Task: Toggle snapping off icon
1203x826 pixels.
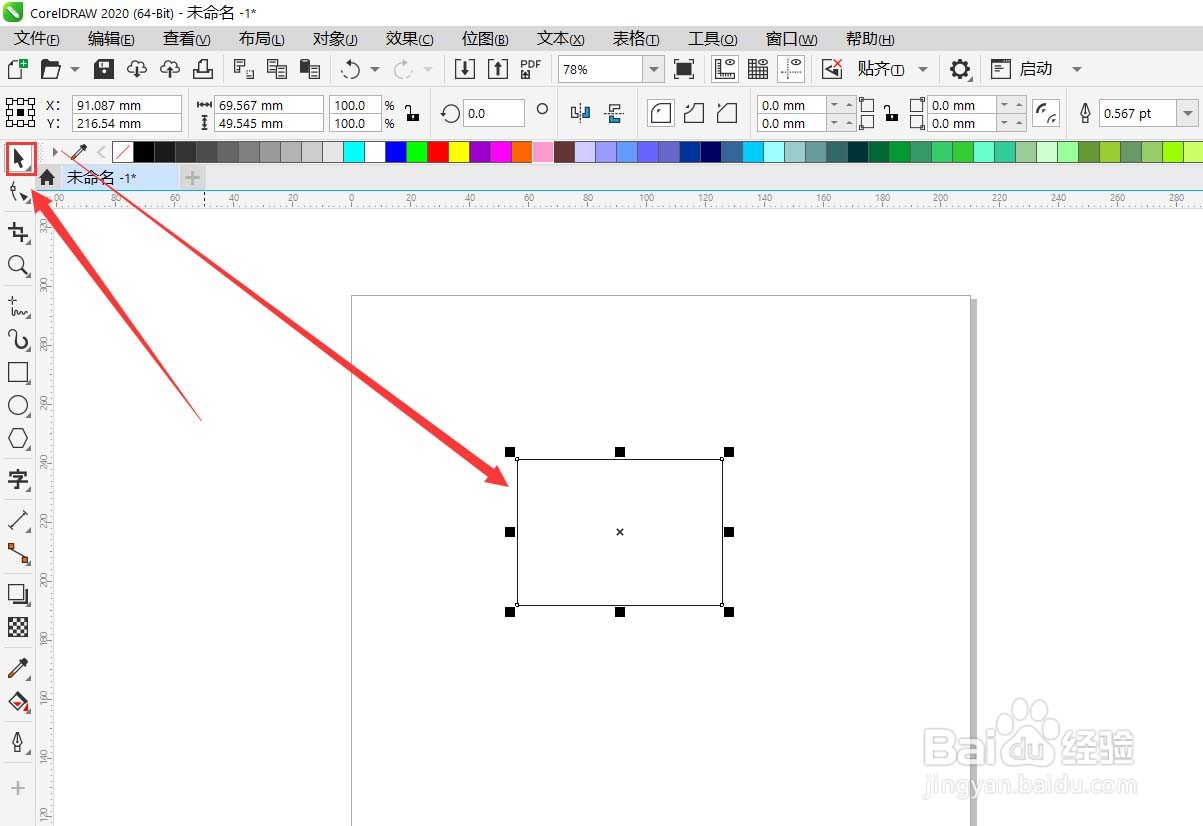Action: [x=832, y=69]
